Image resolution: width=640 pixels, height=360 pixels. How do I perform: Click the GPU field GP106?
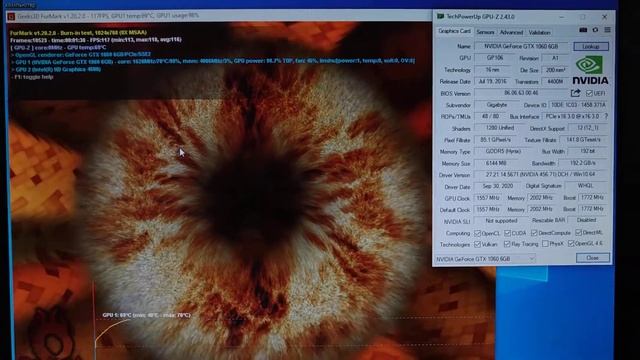coord(494,58)
